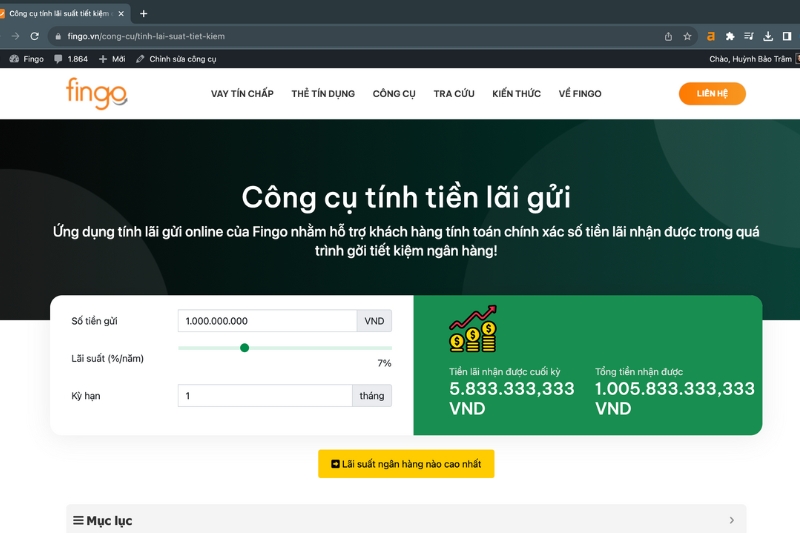Click the 5.833.333,333 VND interest value
The height and width of the screenshot is (533, 800).
(x=512, y=398)
